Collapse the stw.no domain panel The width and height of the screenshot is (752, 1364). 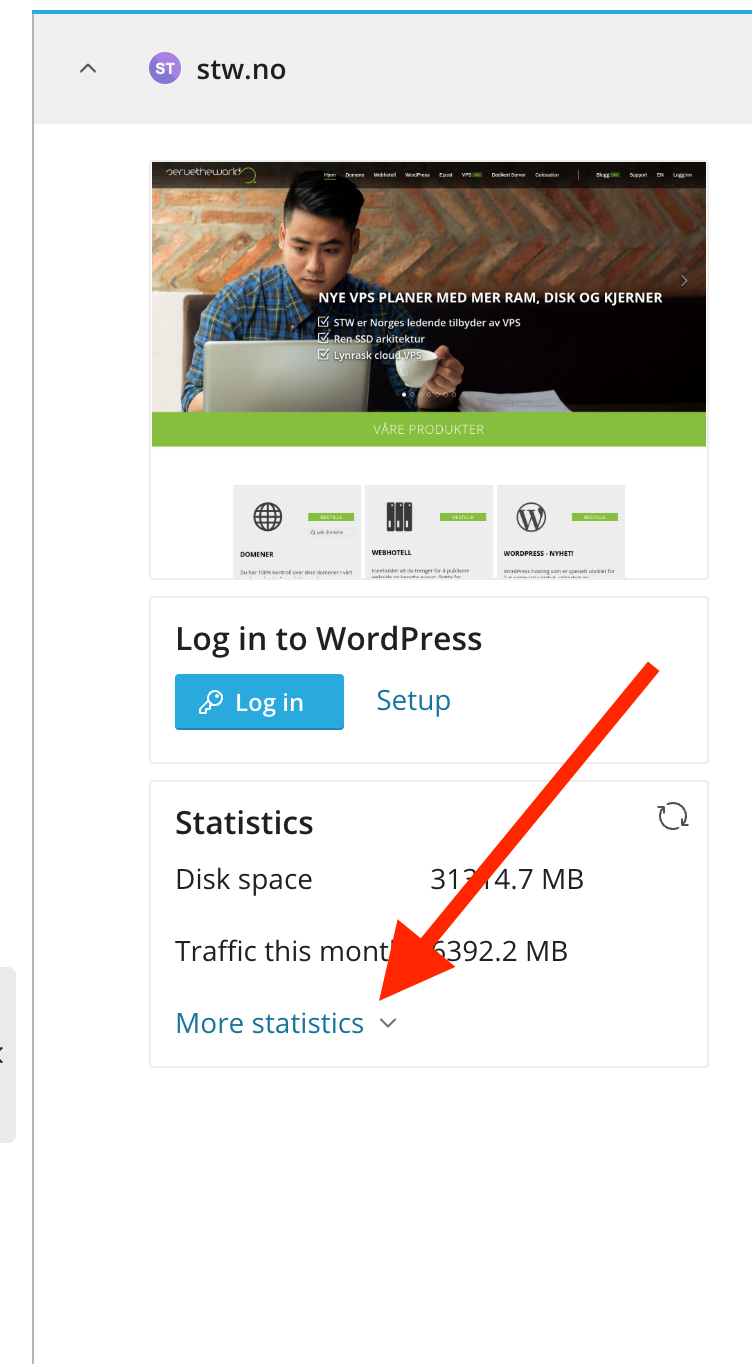pyautogui.click(x=88, y=69)
